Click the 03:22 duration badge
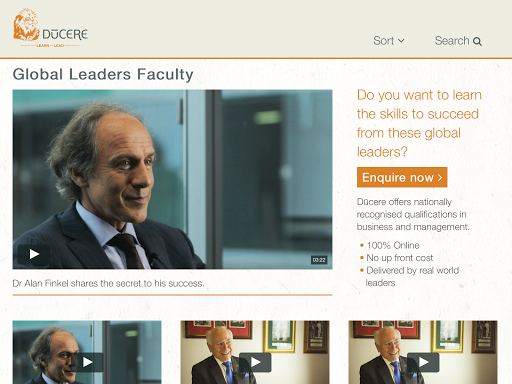Screen dimensions: 512x384 [x=319, y=260]
